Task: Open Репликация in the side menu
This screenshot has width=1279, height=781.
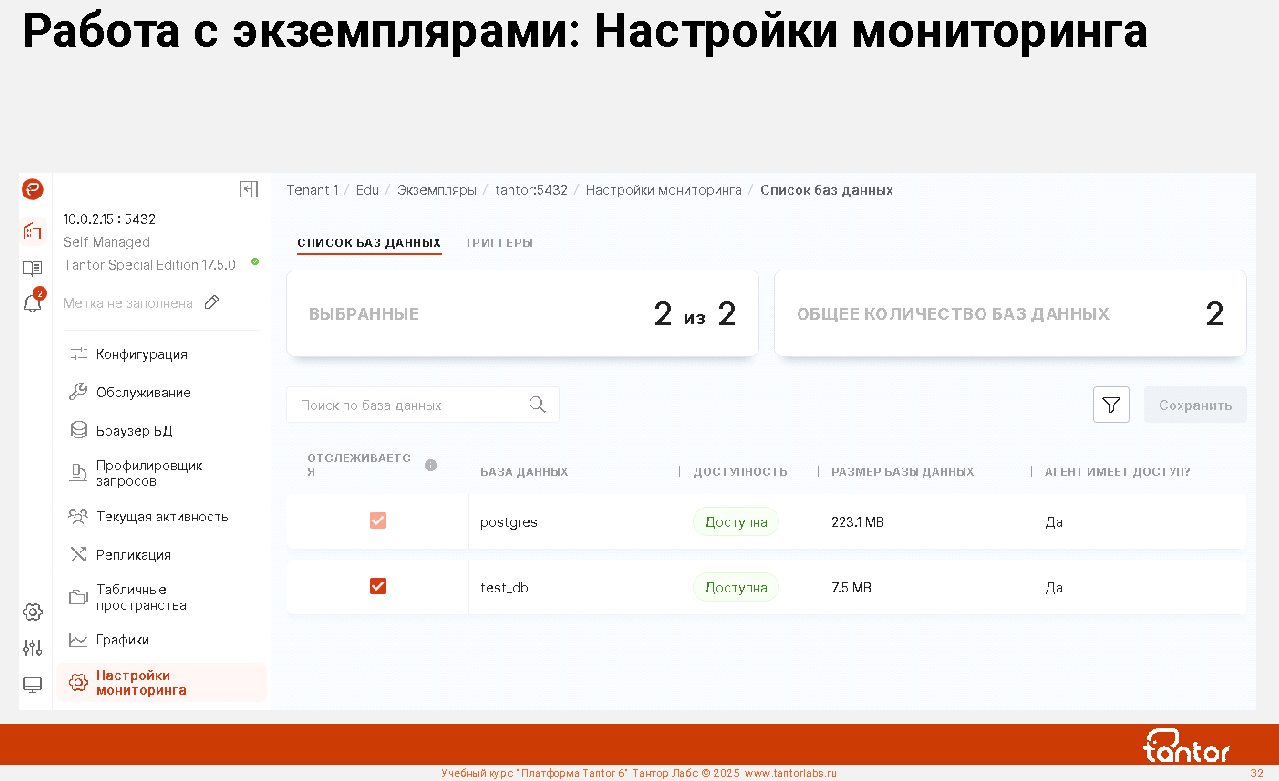Action: coord(133,555)
